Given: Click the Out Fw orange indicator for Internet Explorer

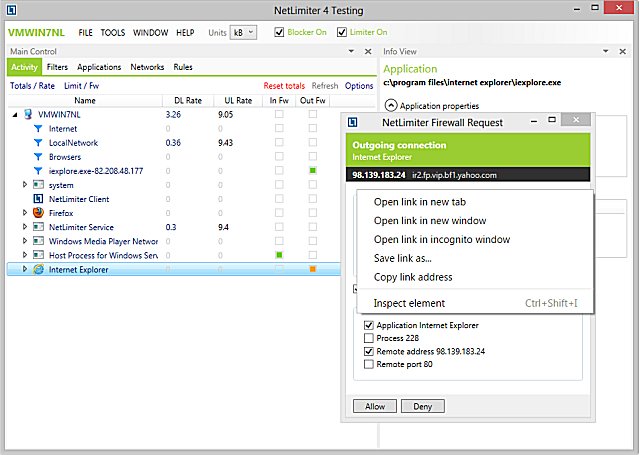Looking at the screenshot, I should click(x=313, y=269).
